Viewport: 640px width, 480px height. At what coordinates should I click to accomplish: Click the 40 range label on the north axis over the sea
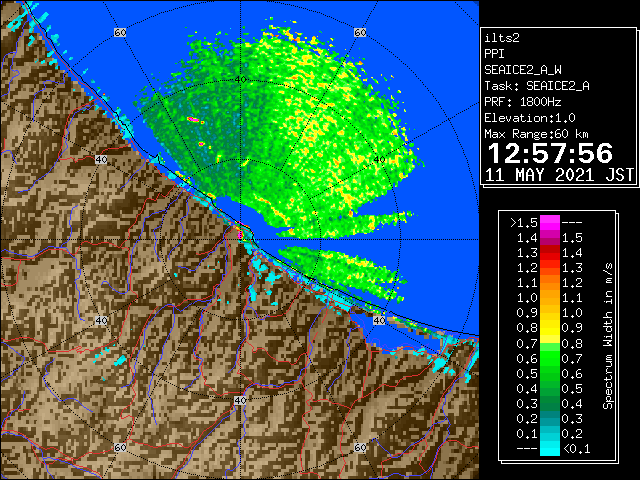pyautogui.click(x=240, y=79)
